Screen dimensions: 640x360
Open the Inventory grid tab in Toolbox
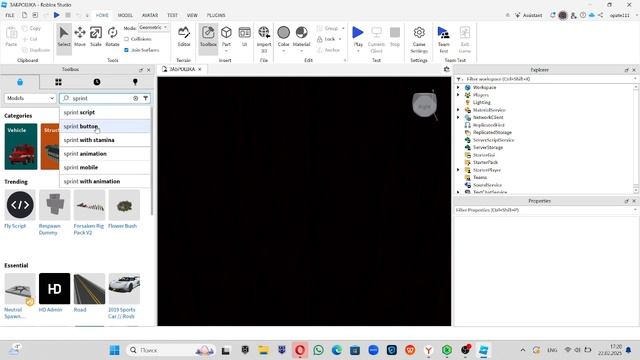point(58,82)
